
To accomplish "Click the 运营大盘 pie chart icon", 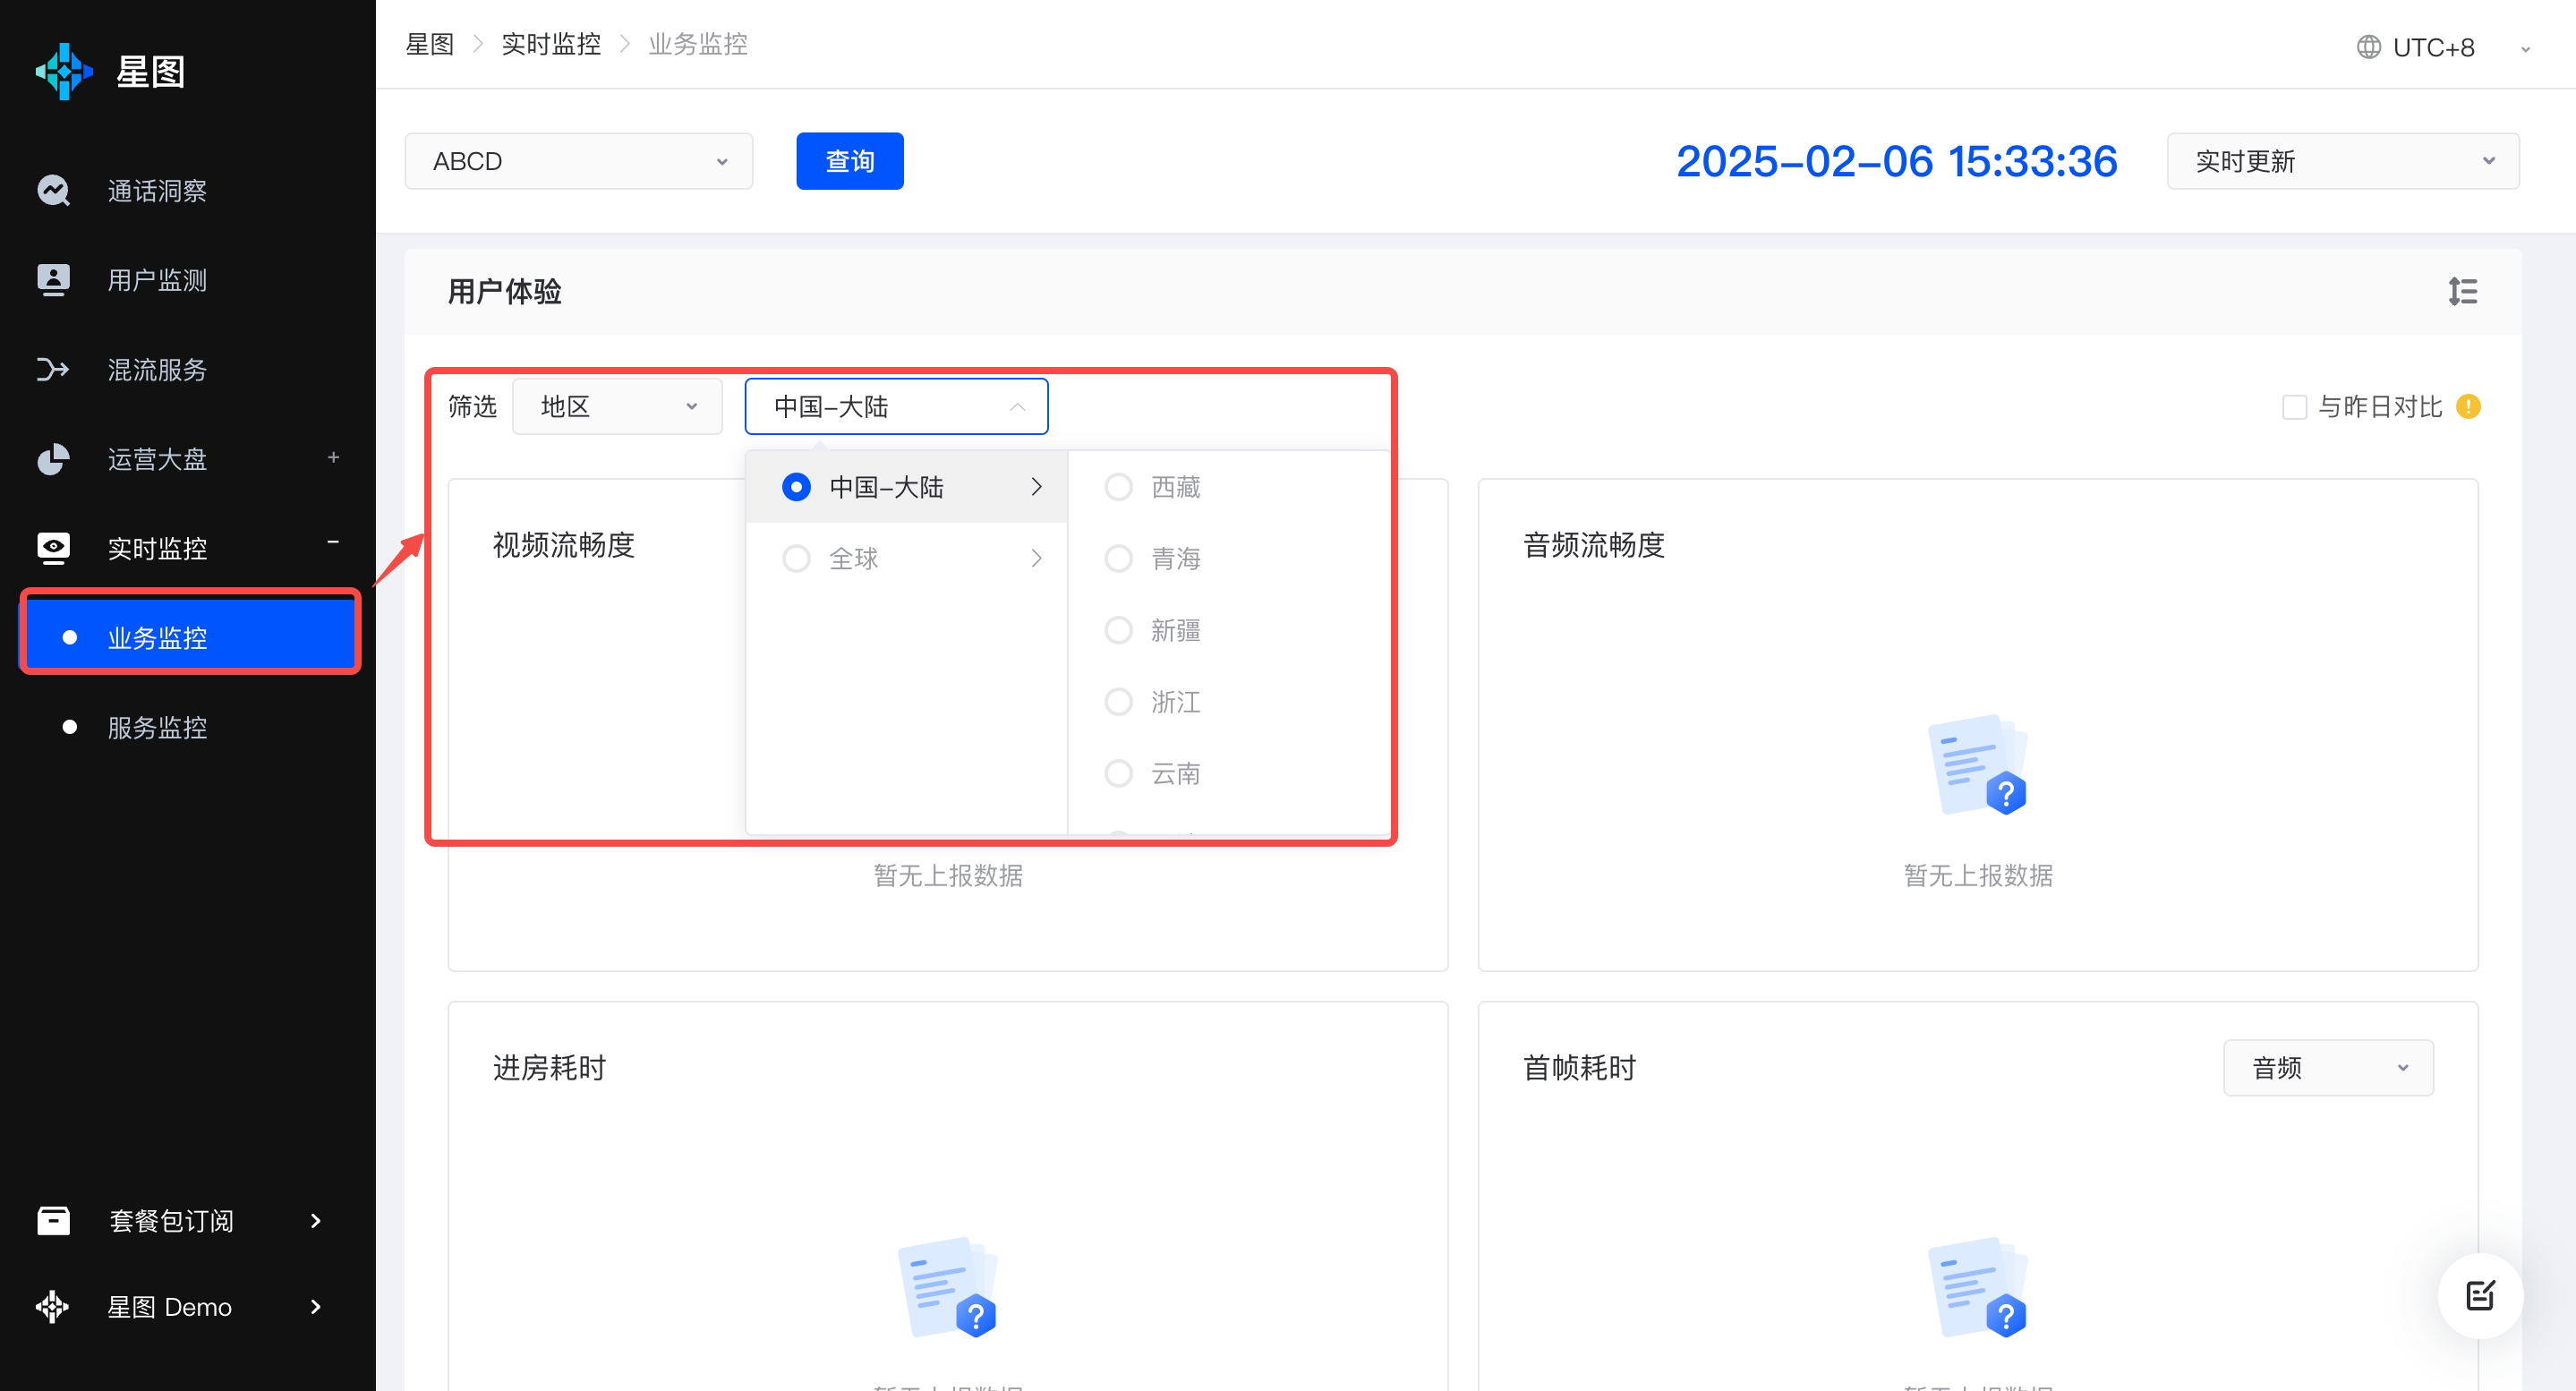I will coord(53,459).
